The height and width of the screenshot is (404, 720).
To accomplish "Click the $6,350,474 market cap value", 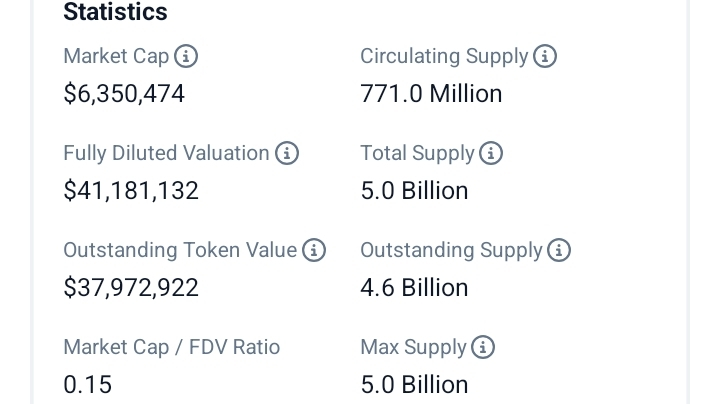I will pyautogui.click(x=124, y=94).
